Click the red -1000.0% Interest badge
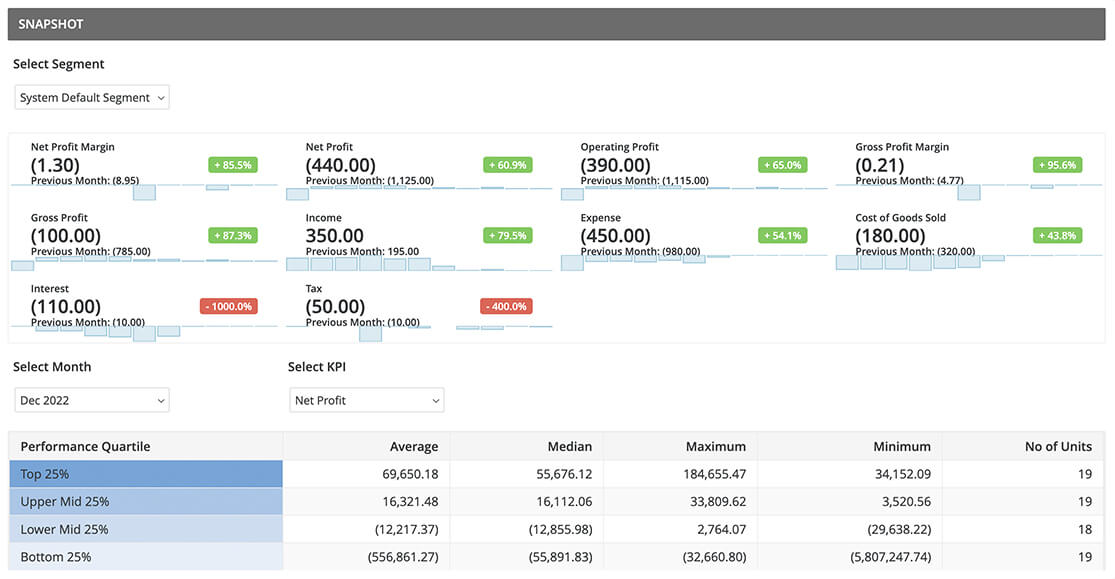This screenshot has height=579, width=1115. tap(229, 307)
